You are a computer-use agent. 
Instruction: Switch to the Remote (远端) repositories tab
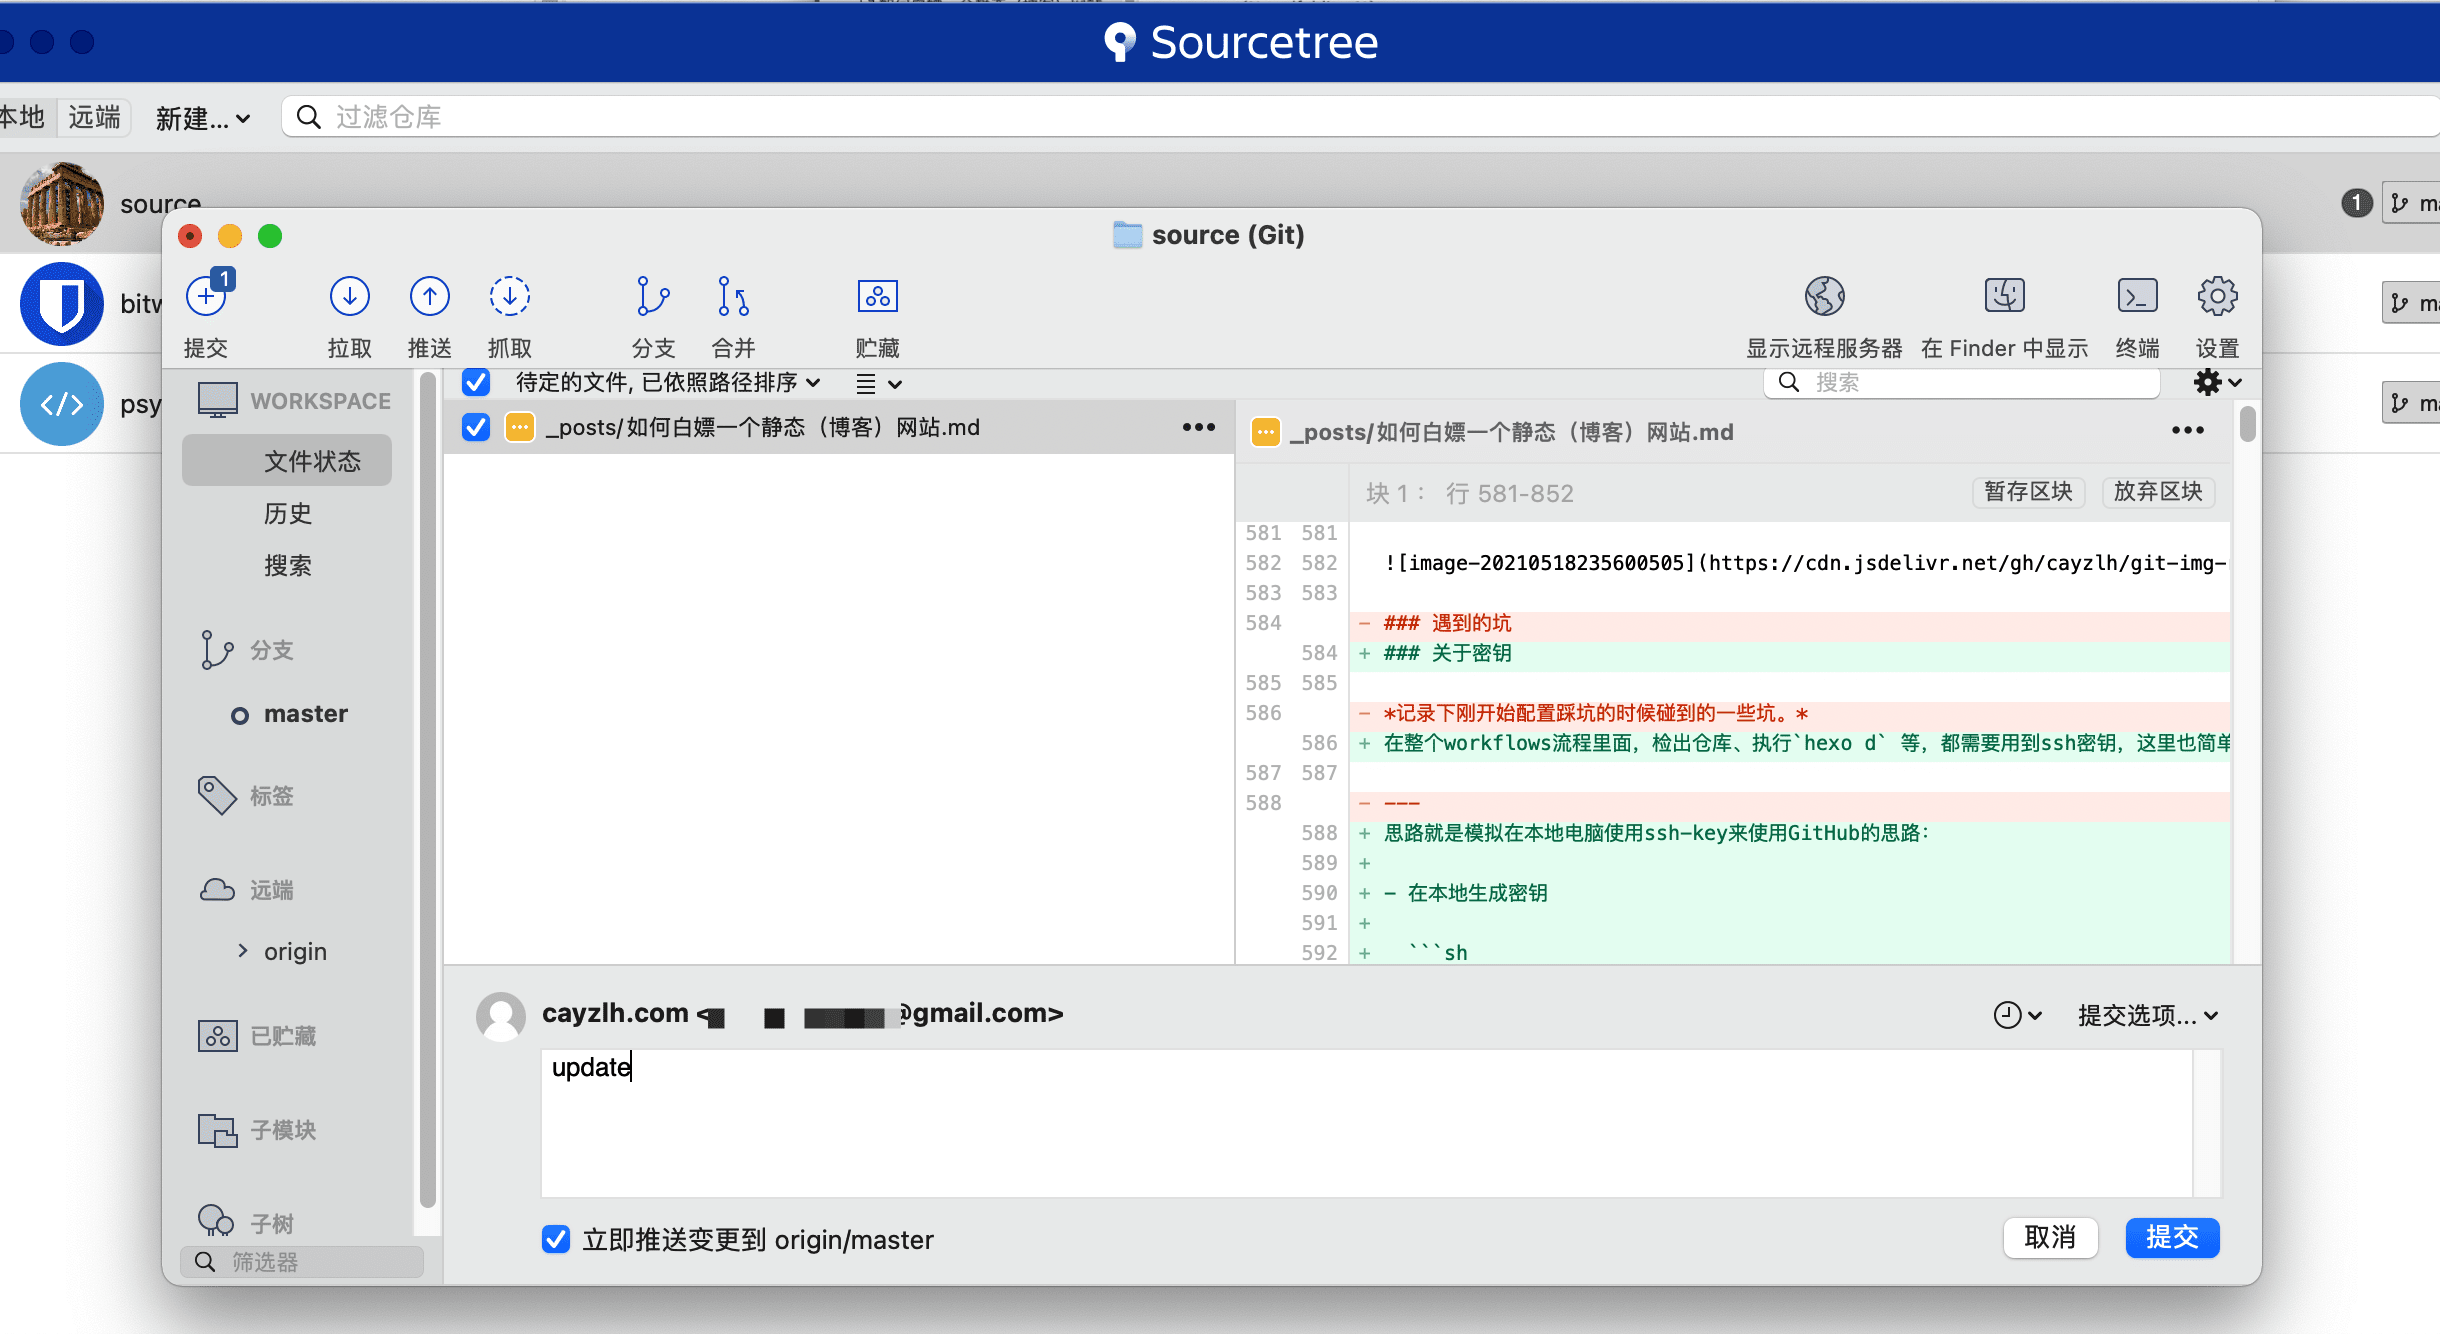click(x=94, y=118)
